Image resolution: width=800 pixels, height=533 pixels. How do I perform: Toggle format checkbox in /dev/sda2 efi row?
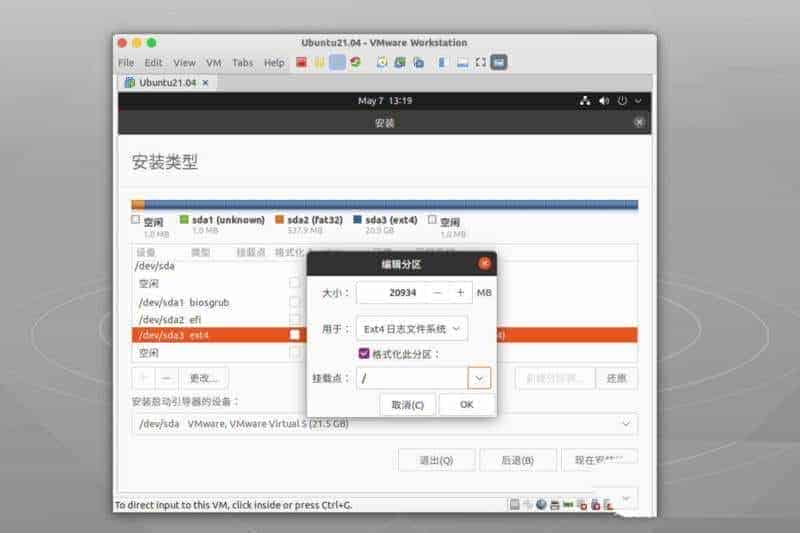tap(294, 319)
